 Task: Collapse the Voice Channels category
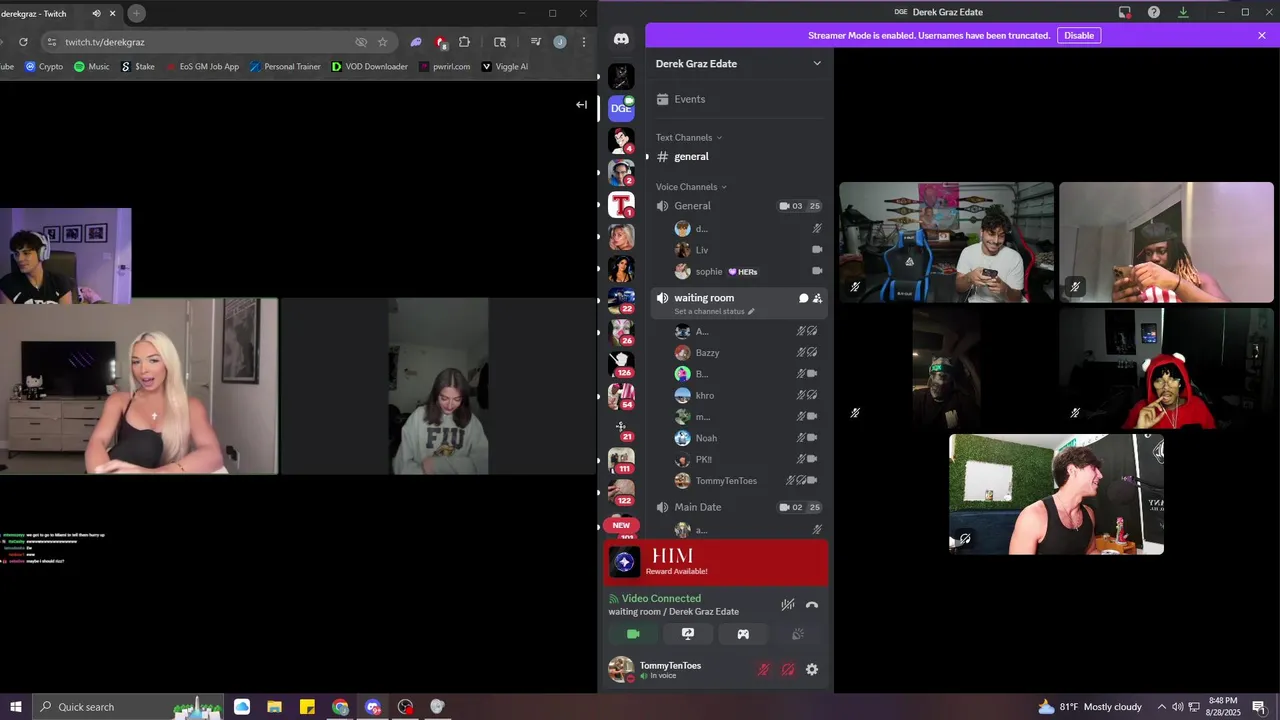pyautogui.click(x=691, y=187)
